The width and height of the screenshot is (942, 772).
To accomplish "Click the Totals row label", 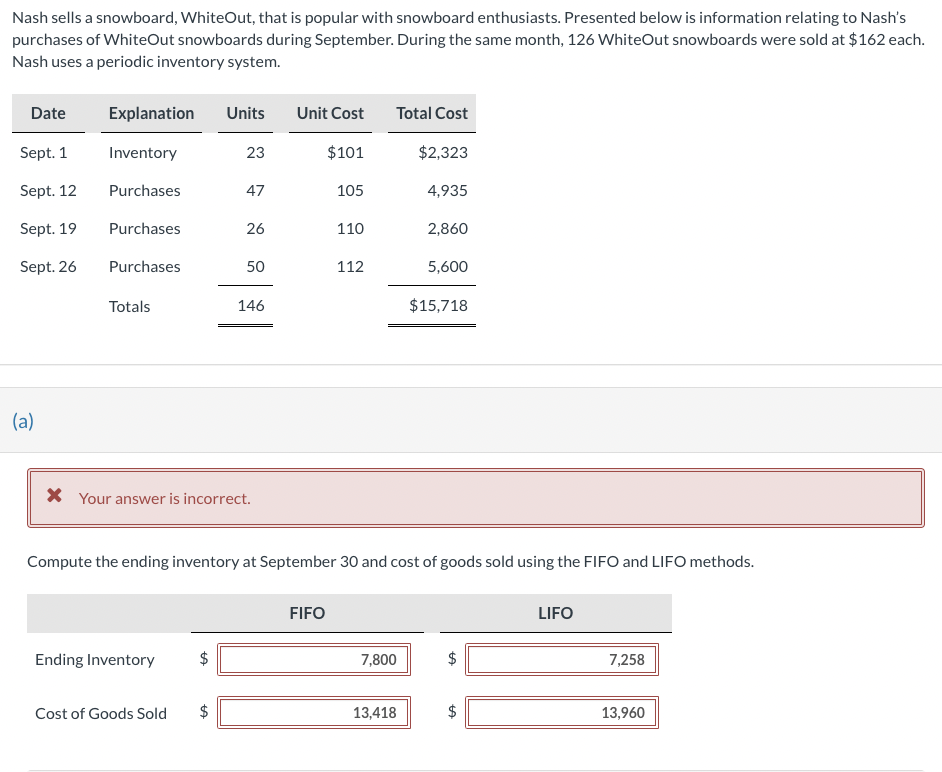I will 129,306.
